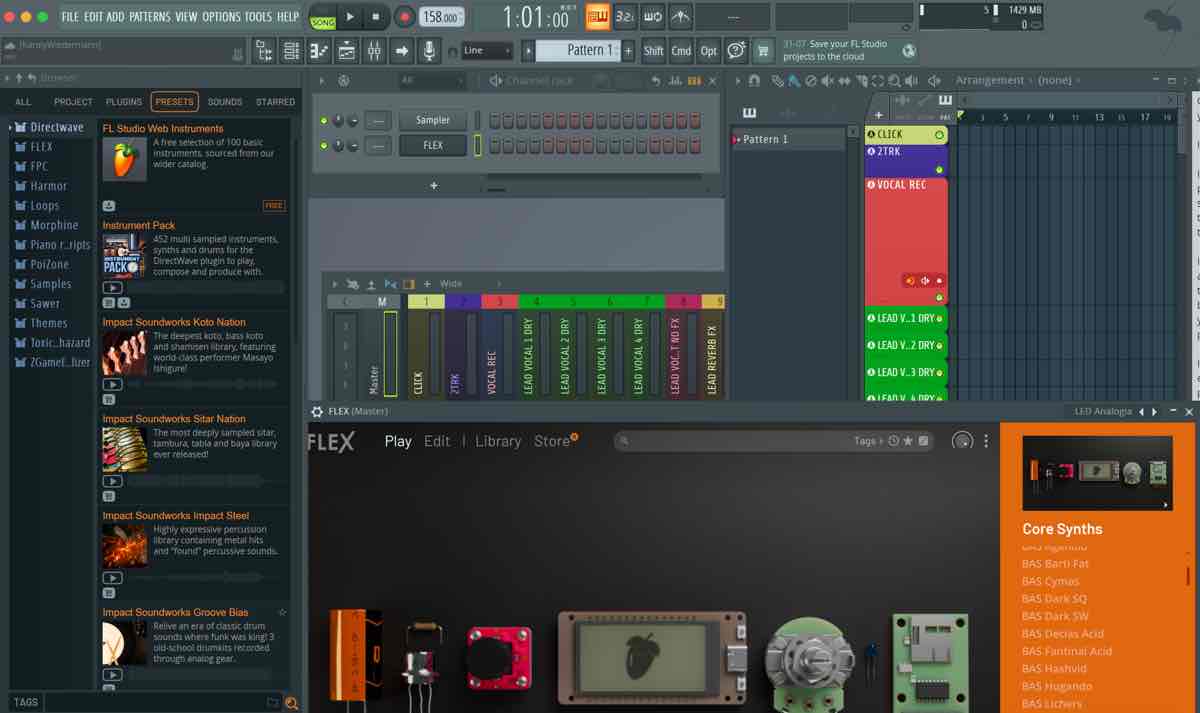
Task: Click the tempo 158.000 display
Action: (441, 17)
